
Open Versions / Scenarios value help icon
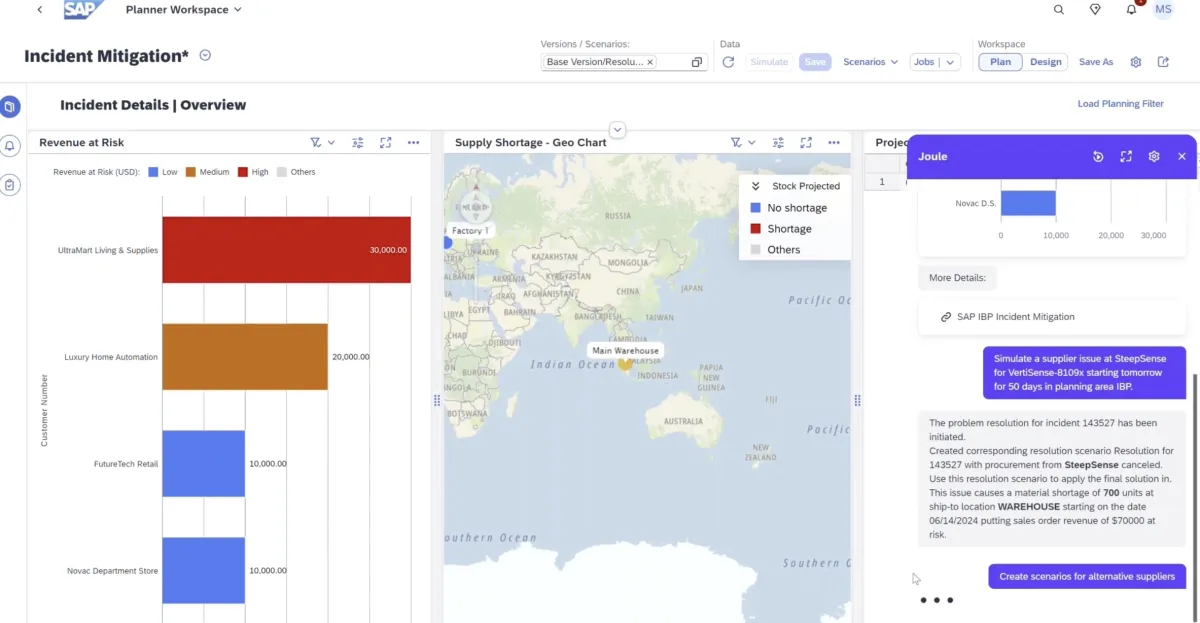pos(697,62)
